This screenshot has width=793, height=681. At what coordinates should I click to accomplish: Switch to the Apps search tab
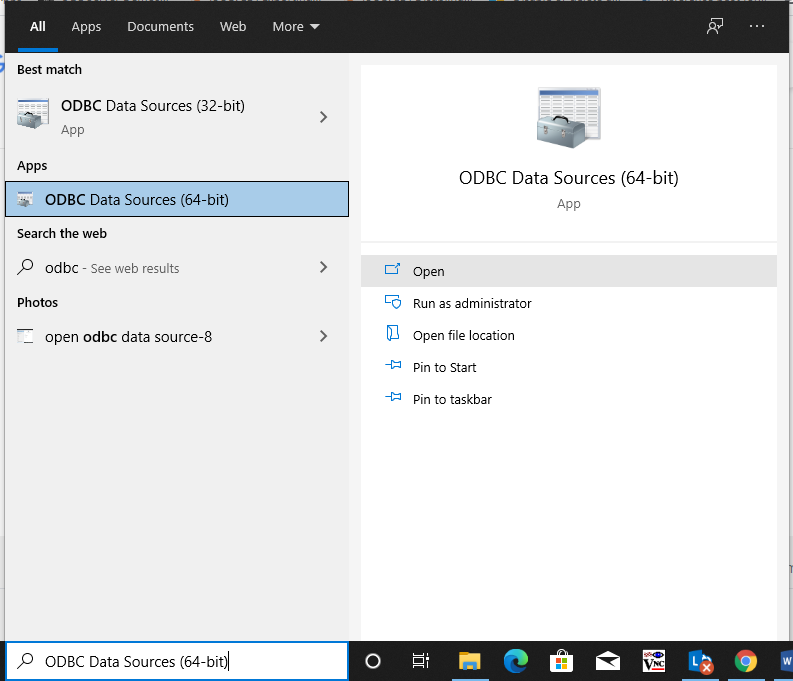[x=86, y=27]
